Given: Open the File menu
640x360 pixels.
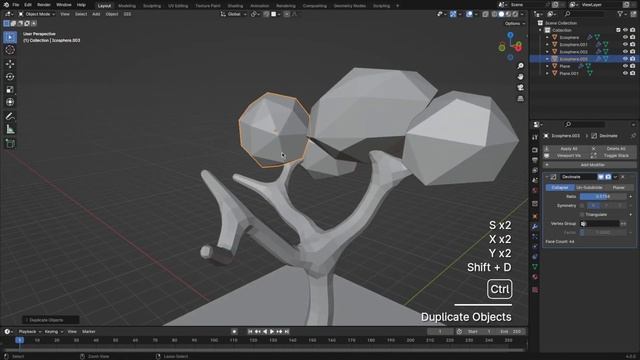Looking at the screenshot, I should (x=16, y=5).
